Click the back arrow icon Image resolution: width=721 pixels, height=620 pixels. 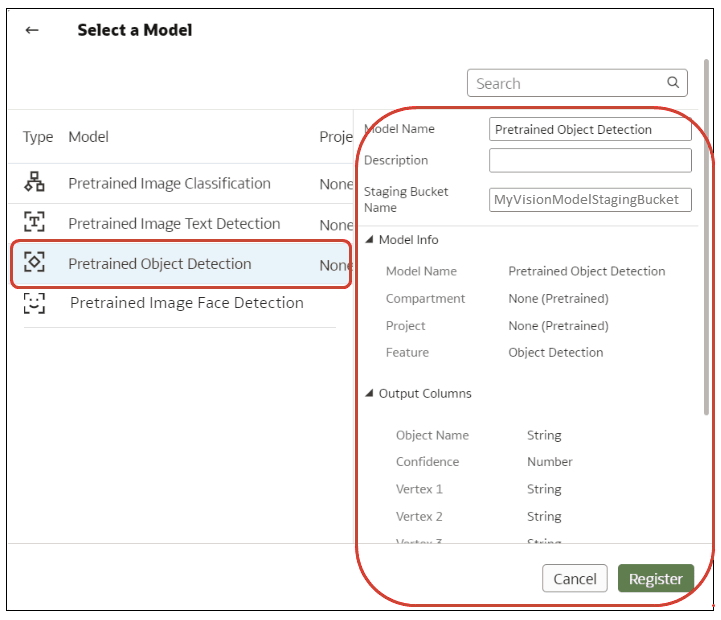click(32, 30)
